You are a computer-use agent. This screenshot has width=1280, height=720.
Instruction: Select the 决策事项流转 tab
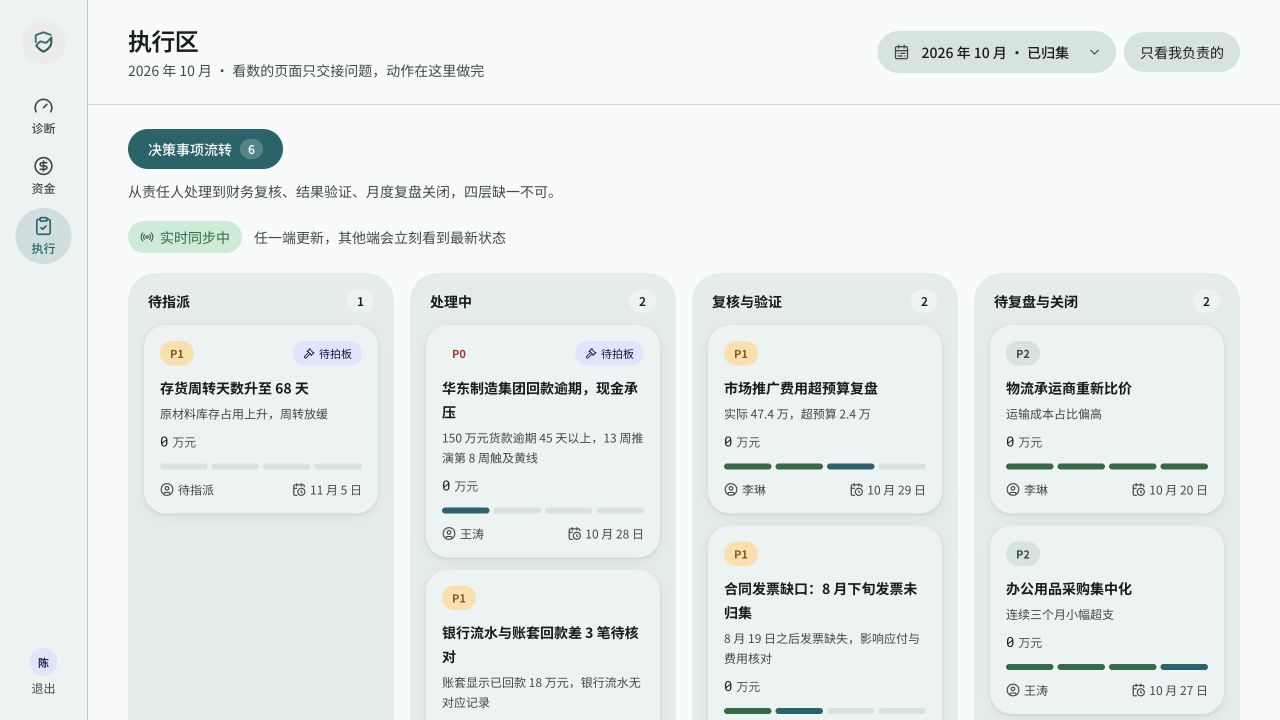pos(205,149)
